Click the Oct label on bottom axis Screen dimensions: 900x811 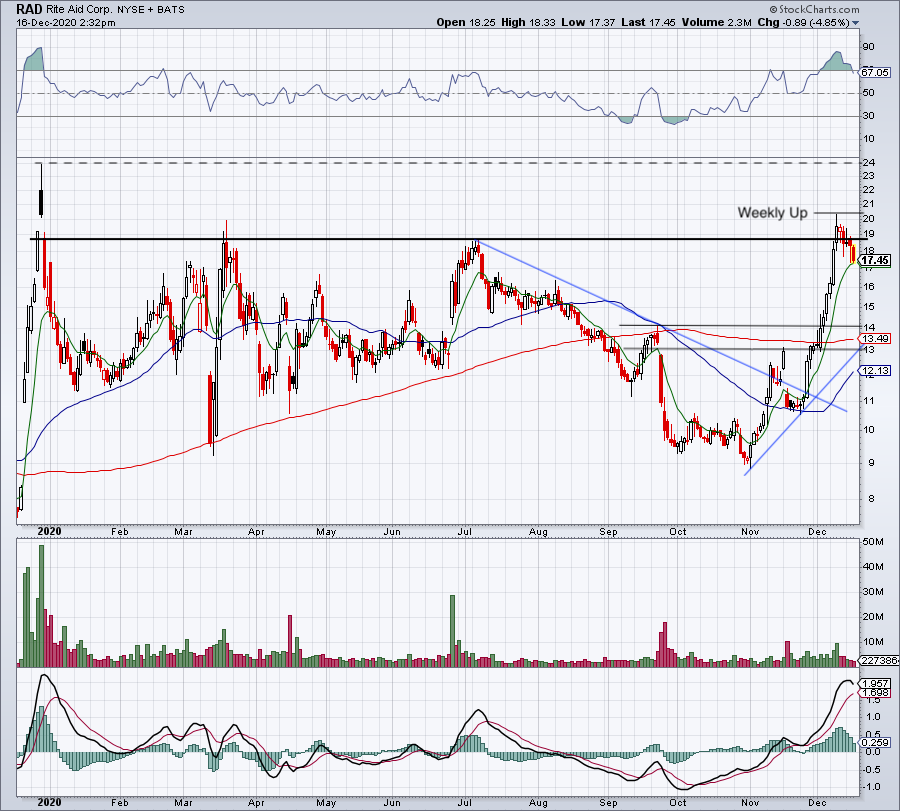coord(678,802)
